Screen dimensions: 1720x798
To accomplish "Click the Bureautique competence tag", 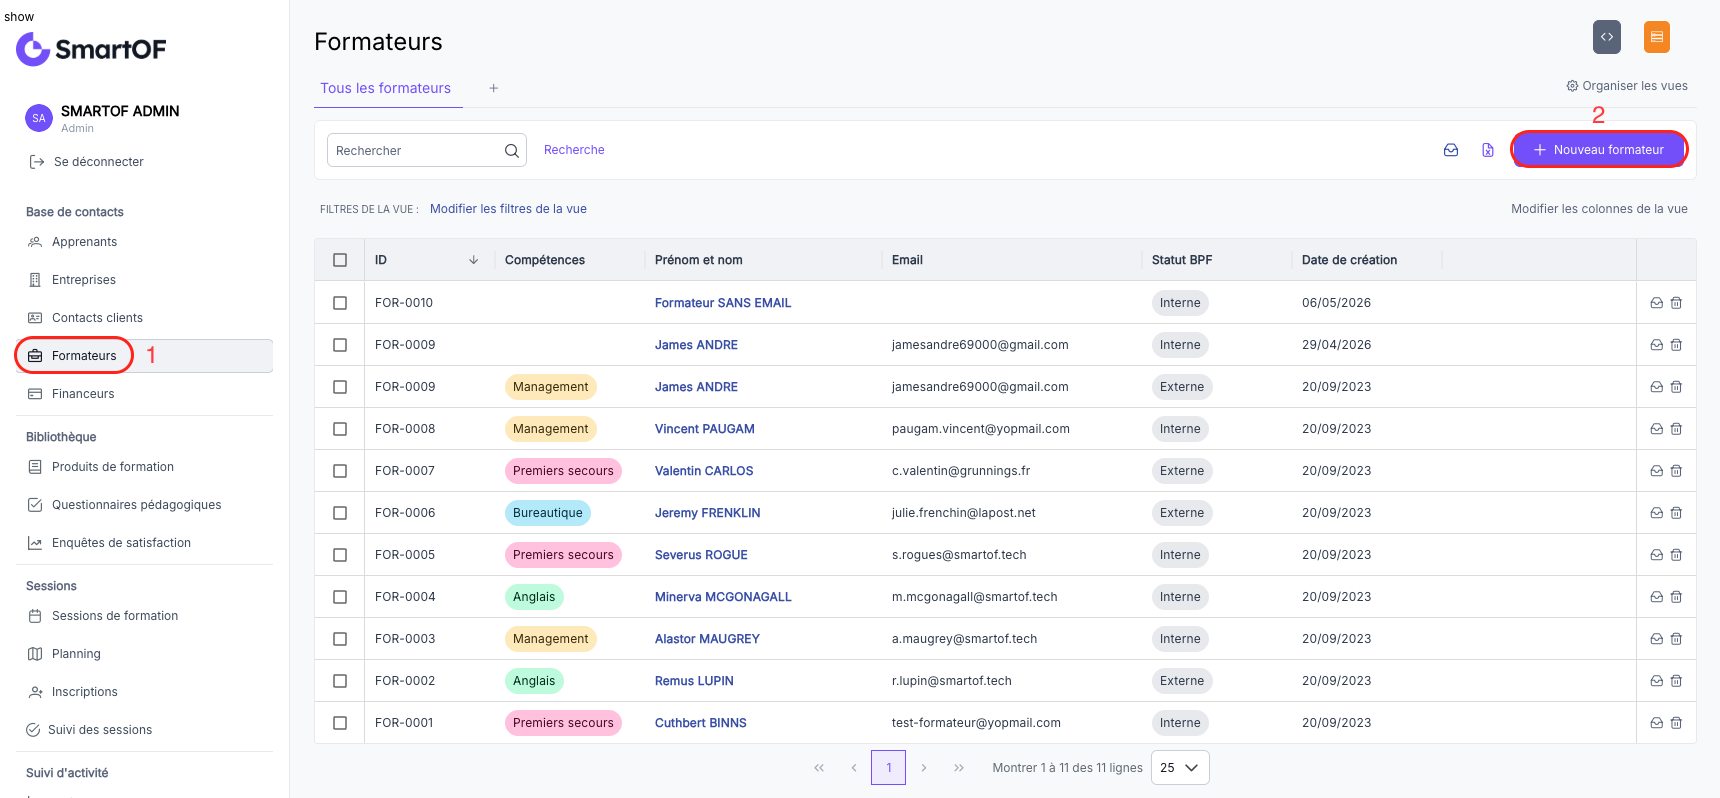I will (x=548, y=513).
